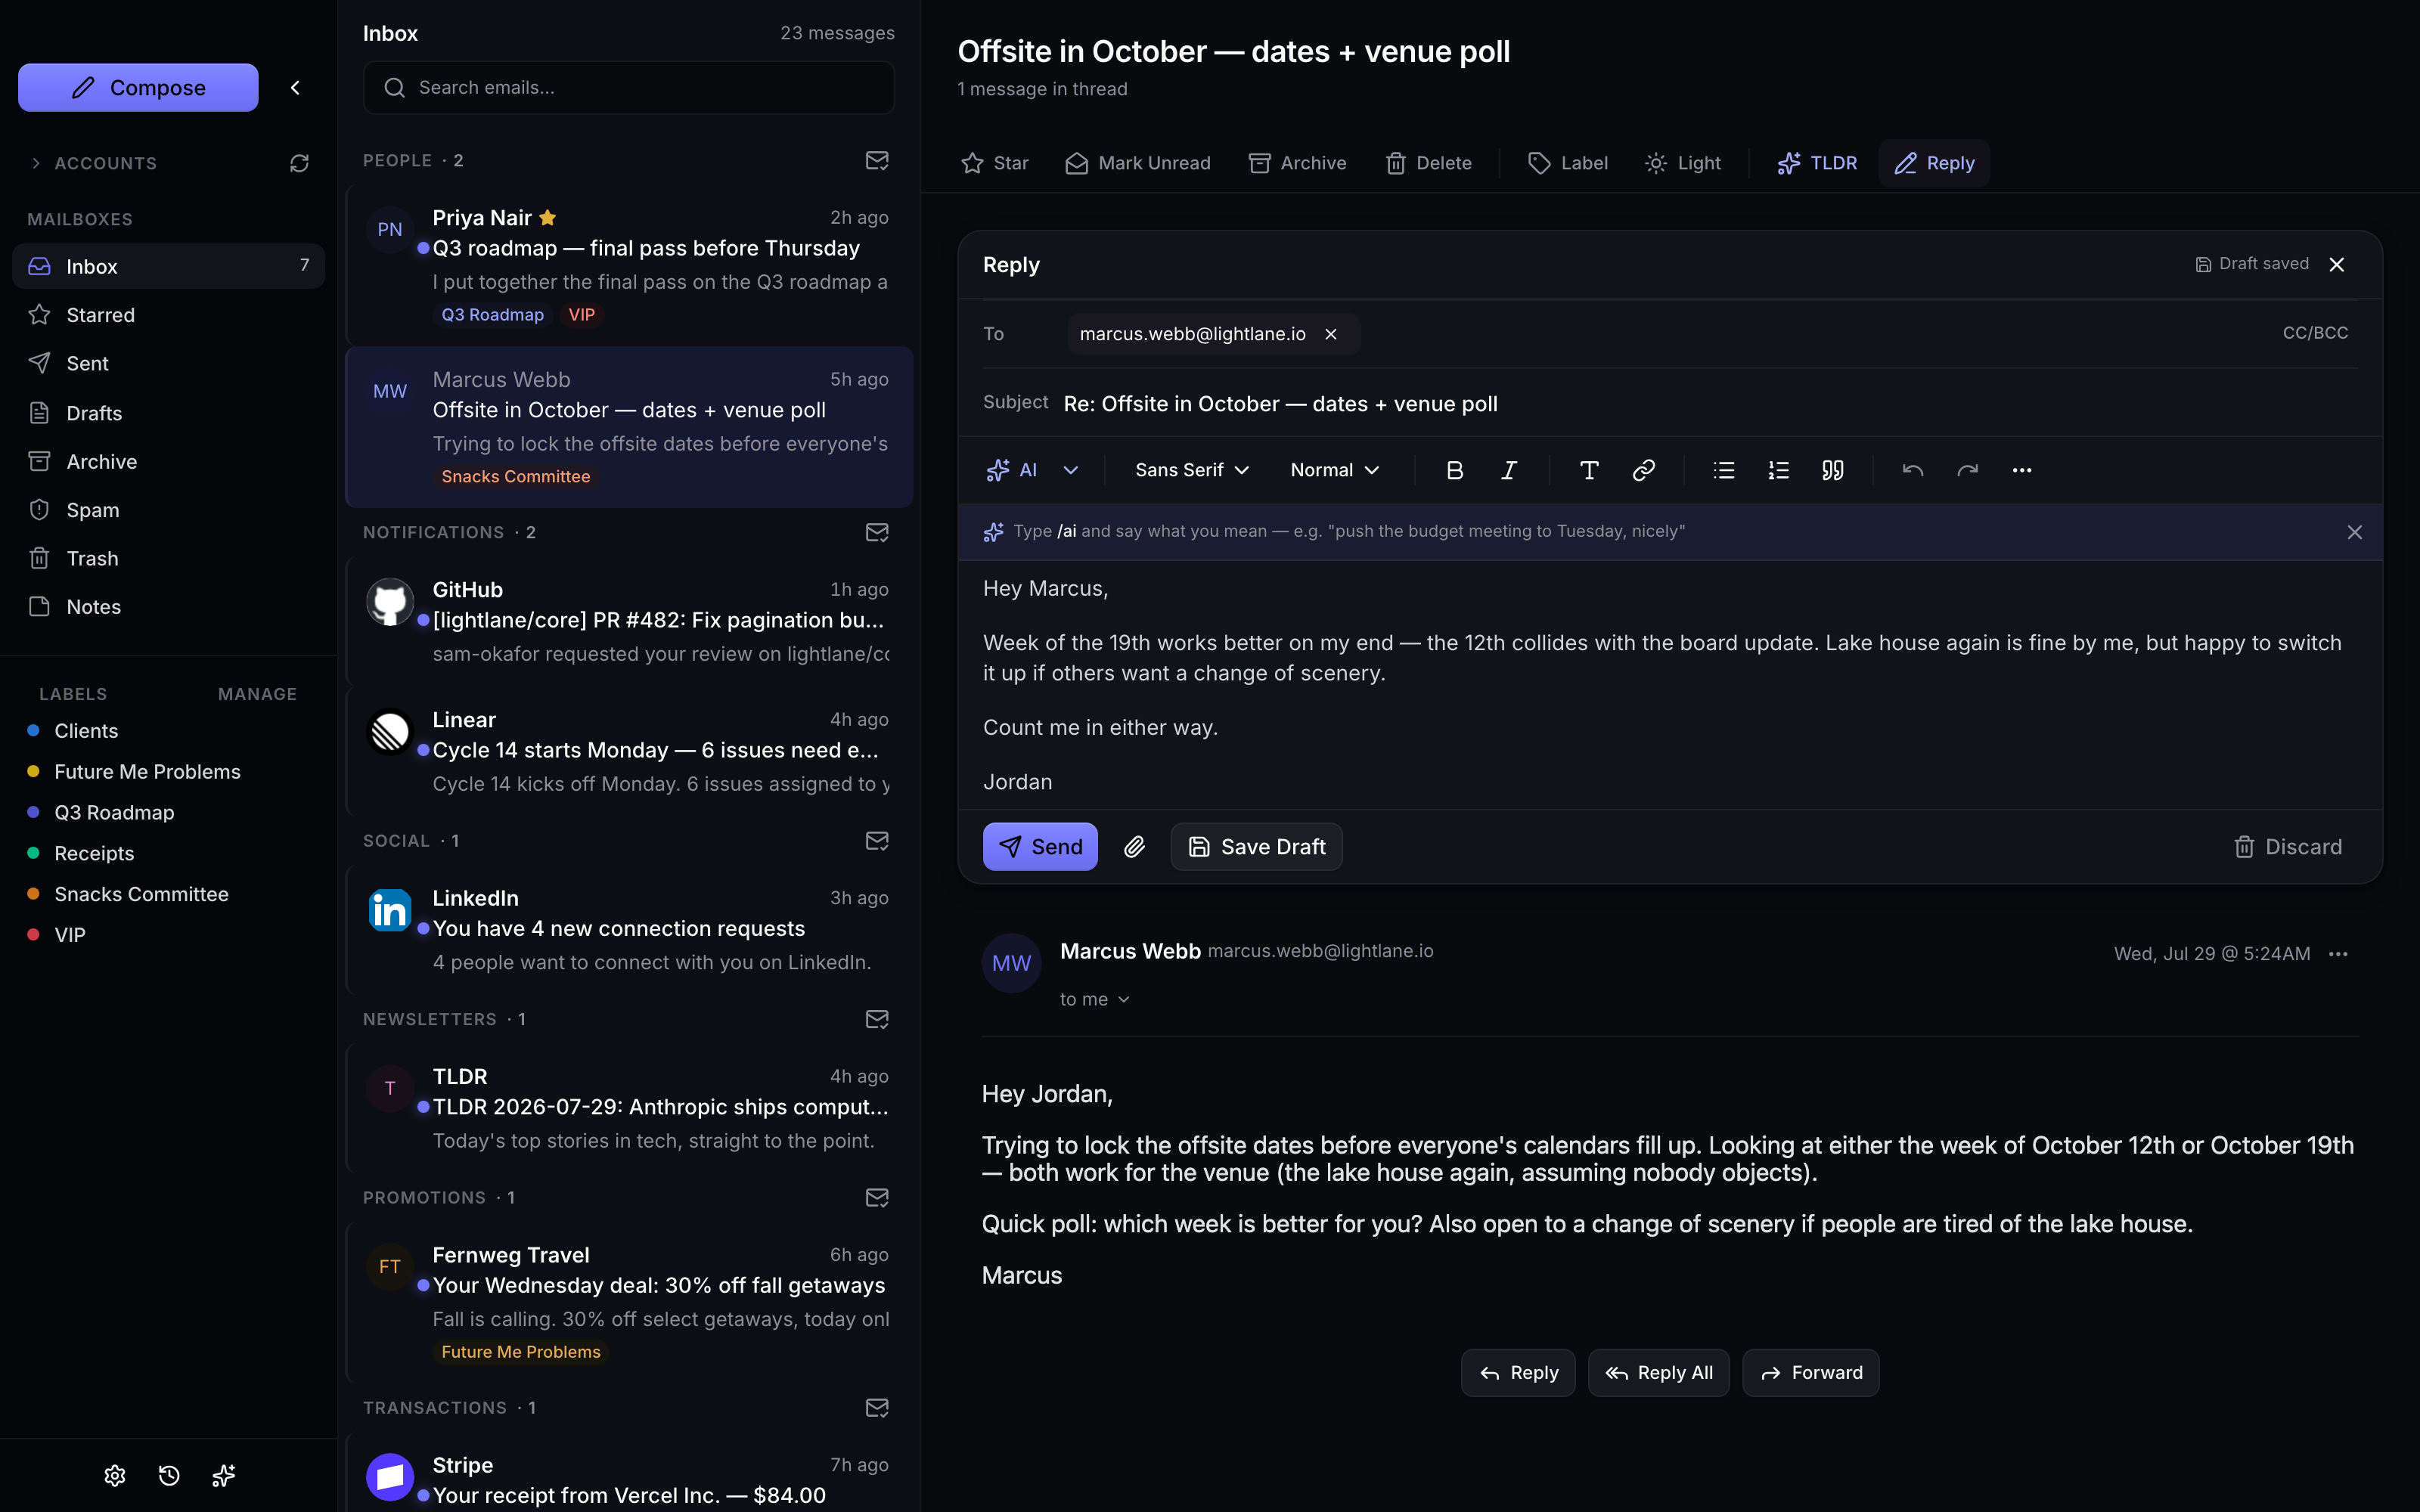Image resolution: width=2420 pixels, height=1512 pixels.
Task: Toggle the numbered list
Action: coord(1778,470)
